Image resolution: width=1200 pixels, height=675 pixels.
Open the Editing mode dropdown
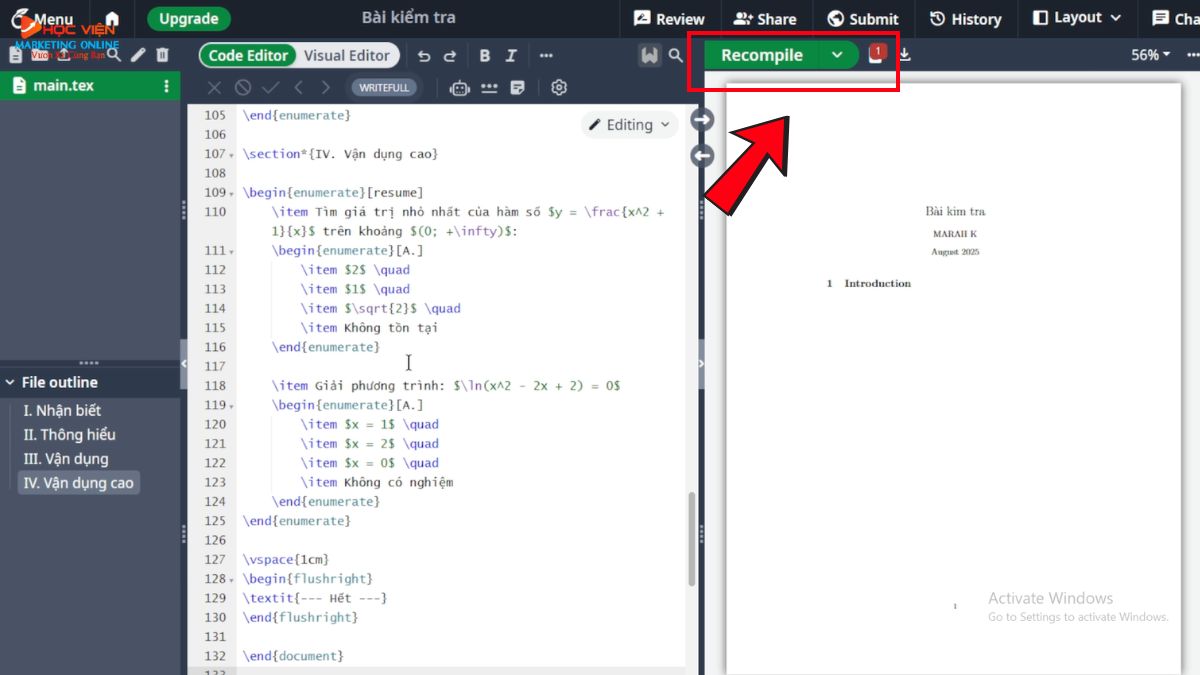pyautogui.click(x=629, y=124)
